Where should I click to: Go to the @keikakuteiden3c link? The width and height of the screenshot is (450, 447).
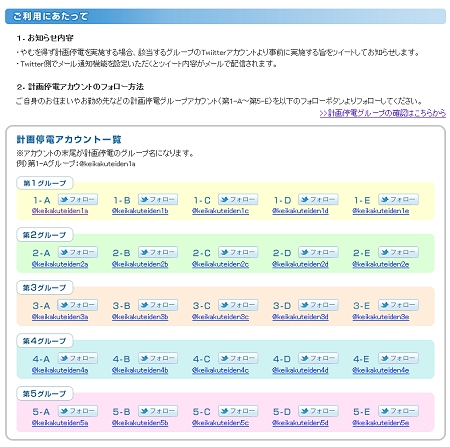[220, 317]
